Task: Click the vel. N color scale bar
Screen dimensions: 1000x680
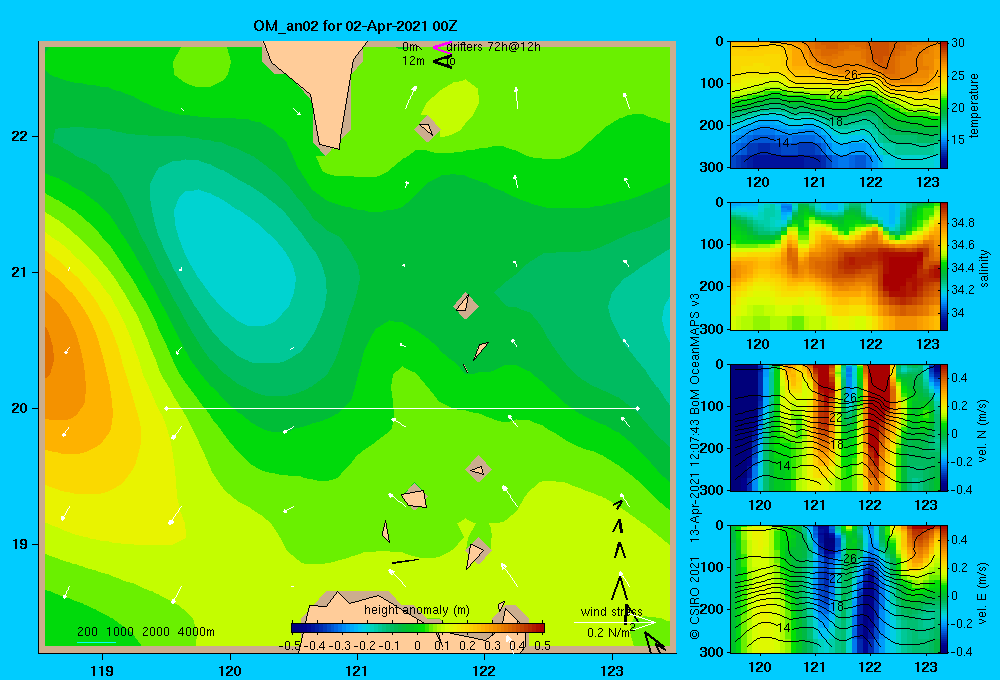Action: 944,427
